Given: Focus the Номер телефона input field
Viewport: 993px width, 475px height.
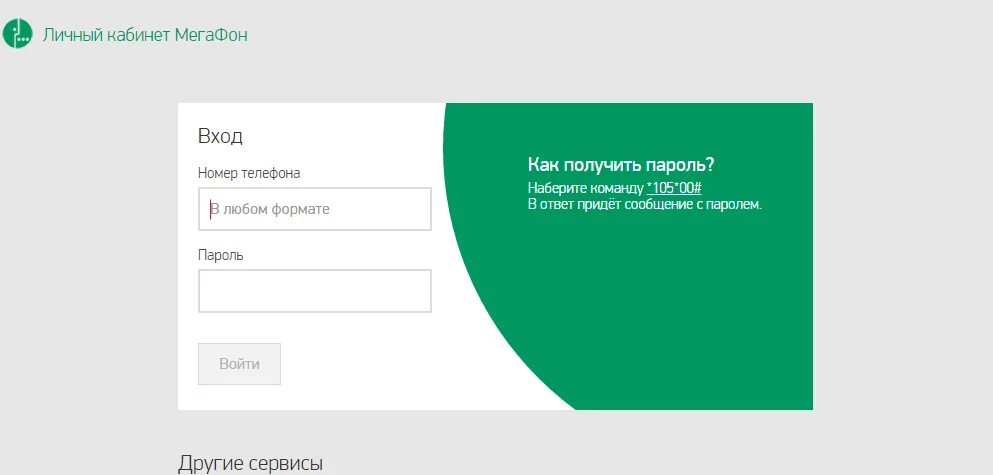Looking at the screenshot, I should [x=315, y=209].
